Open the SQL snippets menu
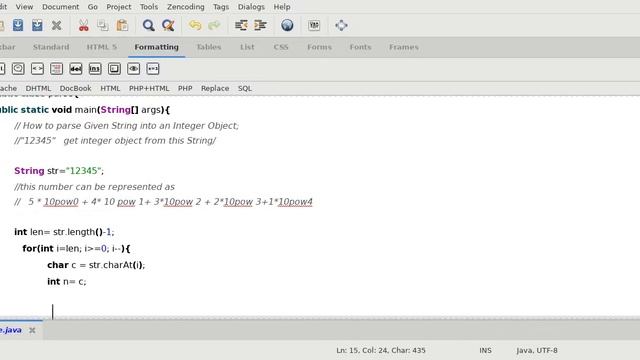The image size is (640, 360). click(244, 88)
